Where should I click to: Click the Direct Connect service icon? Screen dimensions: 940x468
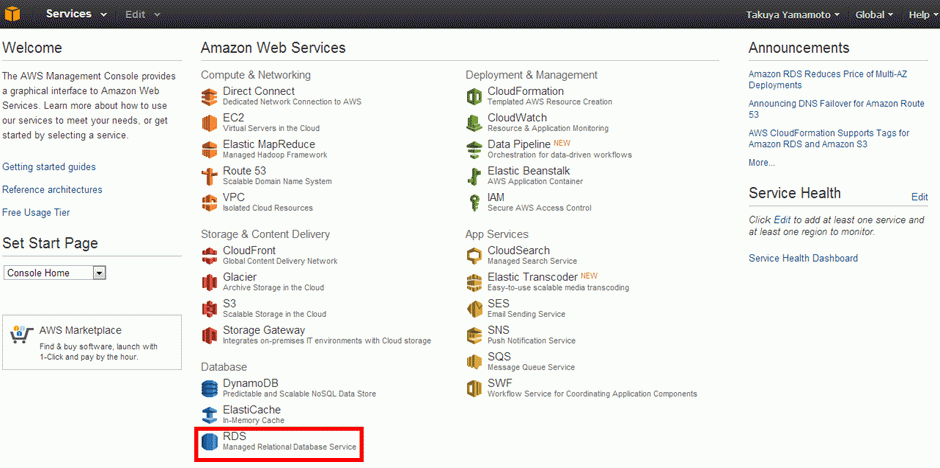209,96
